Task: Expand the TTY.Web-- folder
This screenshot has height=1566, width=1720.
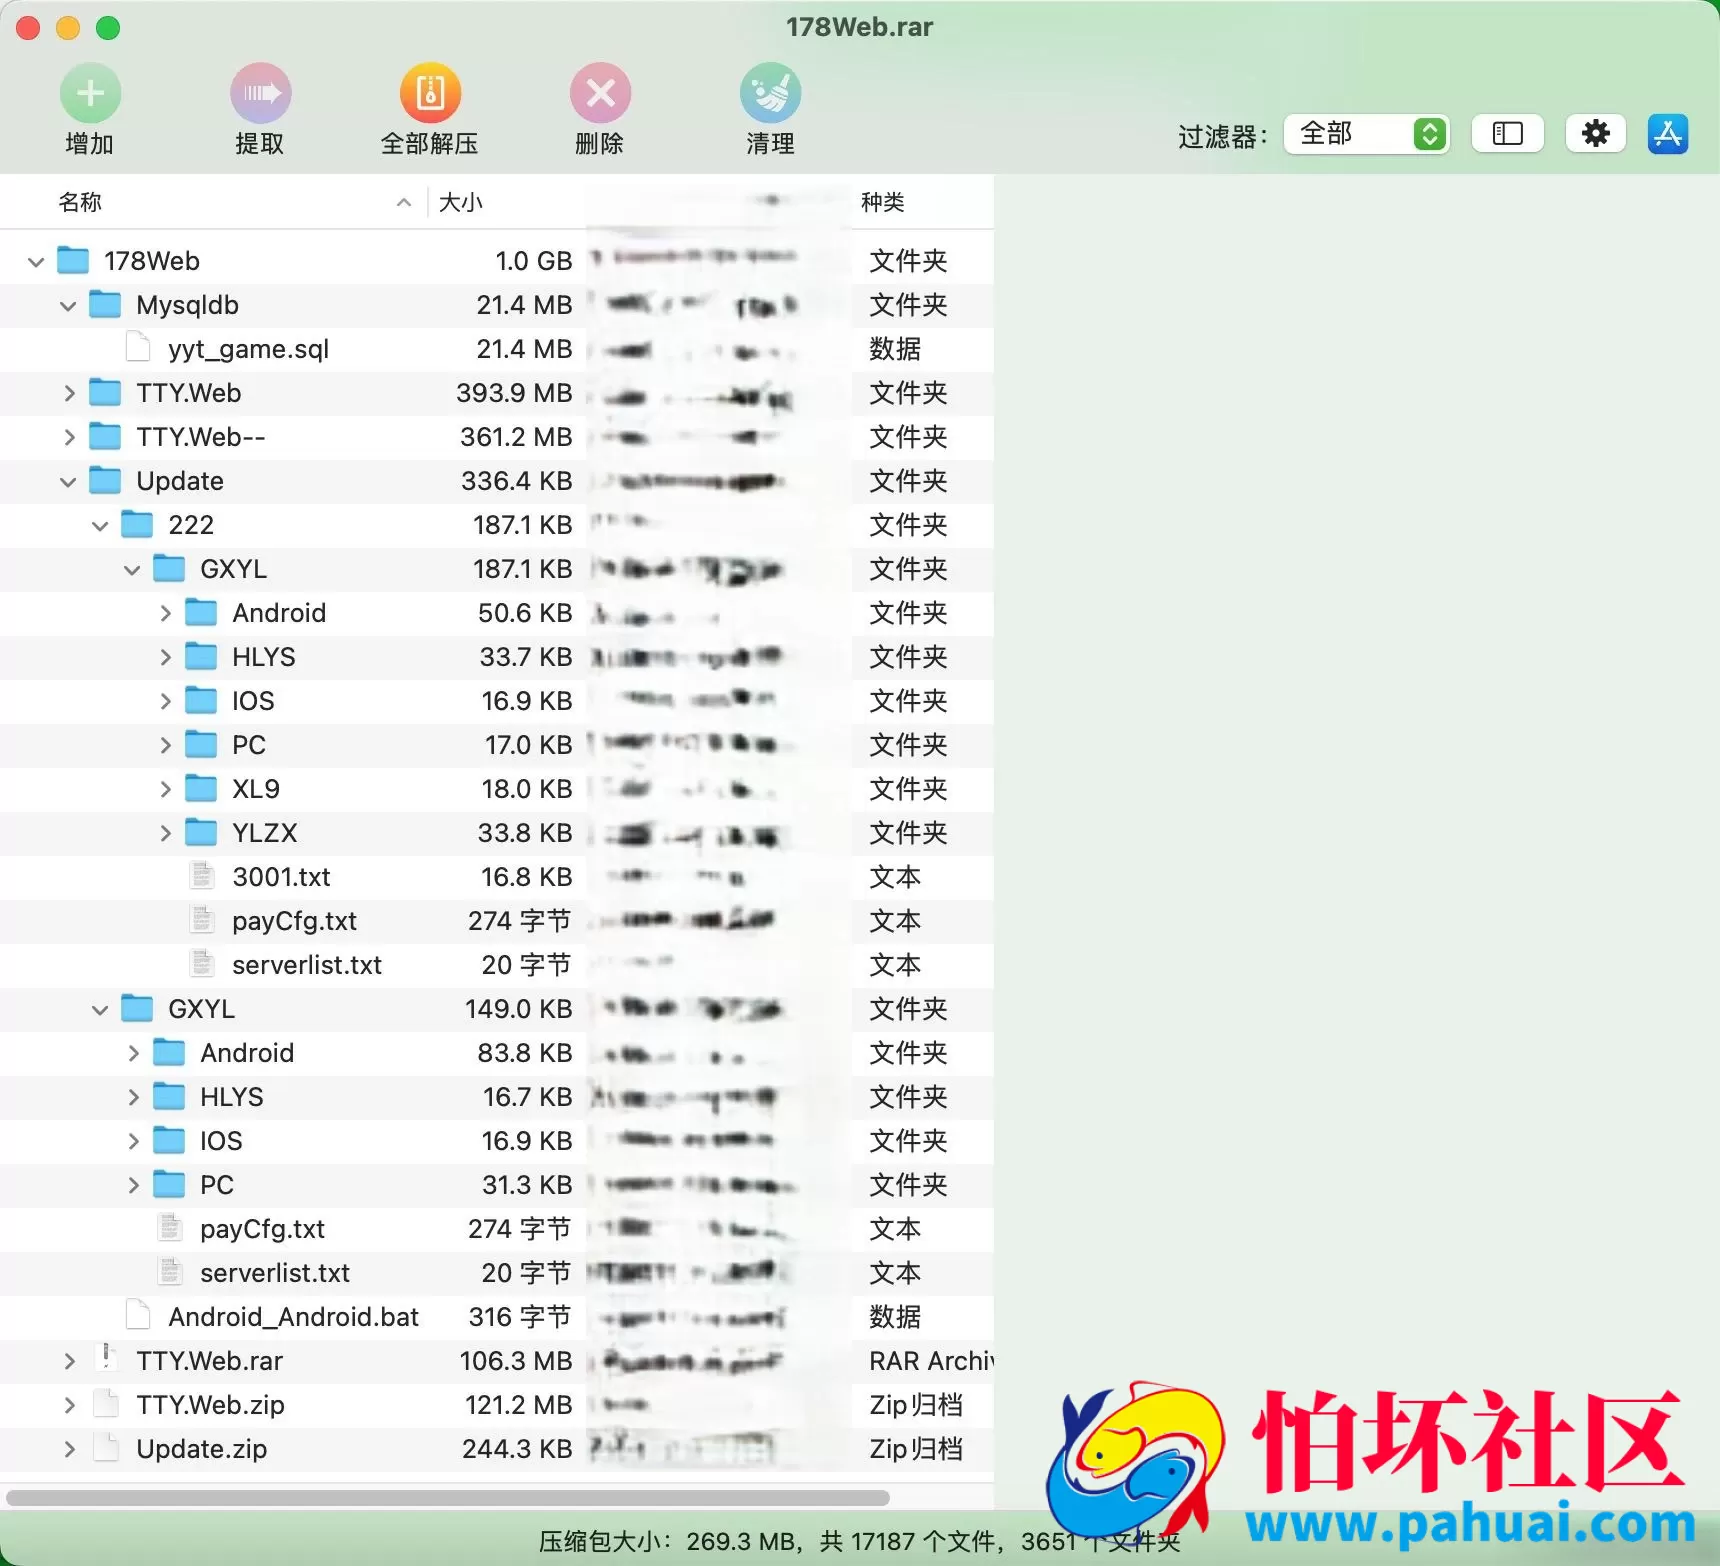Action: click(68, 438)
